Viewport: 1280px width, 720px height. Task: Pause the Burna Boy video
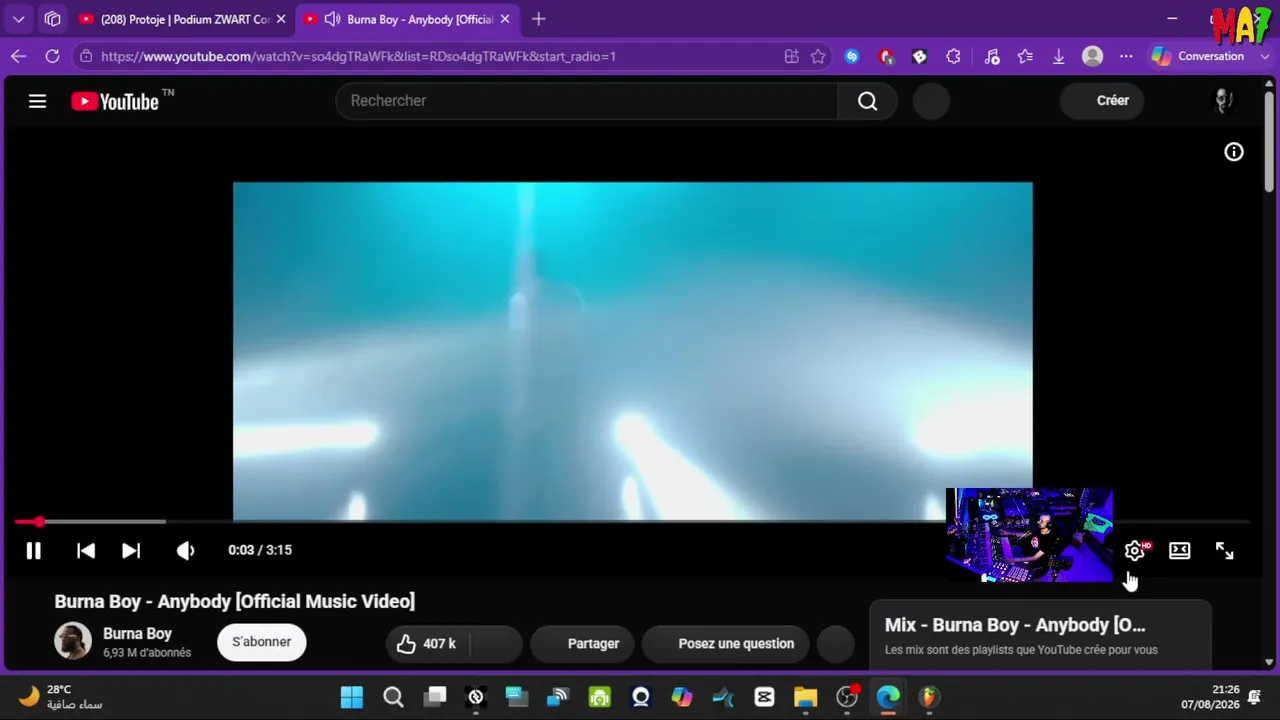point(33,550)
